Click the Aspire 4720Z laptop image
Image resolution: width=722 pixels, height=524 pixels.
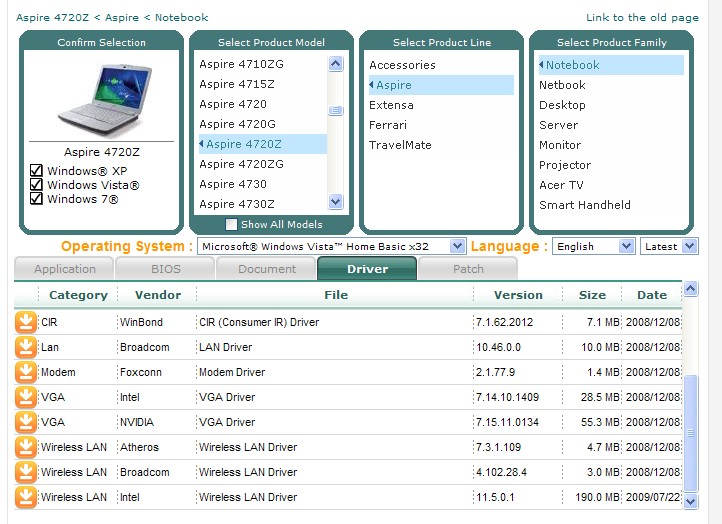tap(105, 100)
